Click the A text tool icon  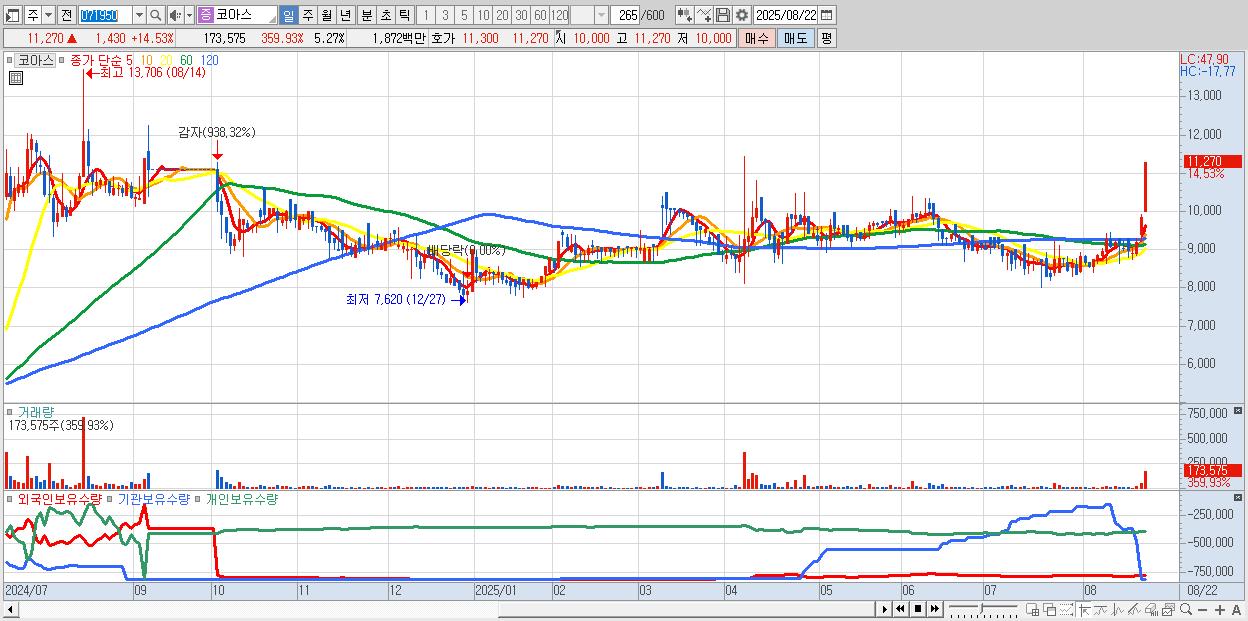tap(1236, 610)
